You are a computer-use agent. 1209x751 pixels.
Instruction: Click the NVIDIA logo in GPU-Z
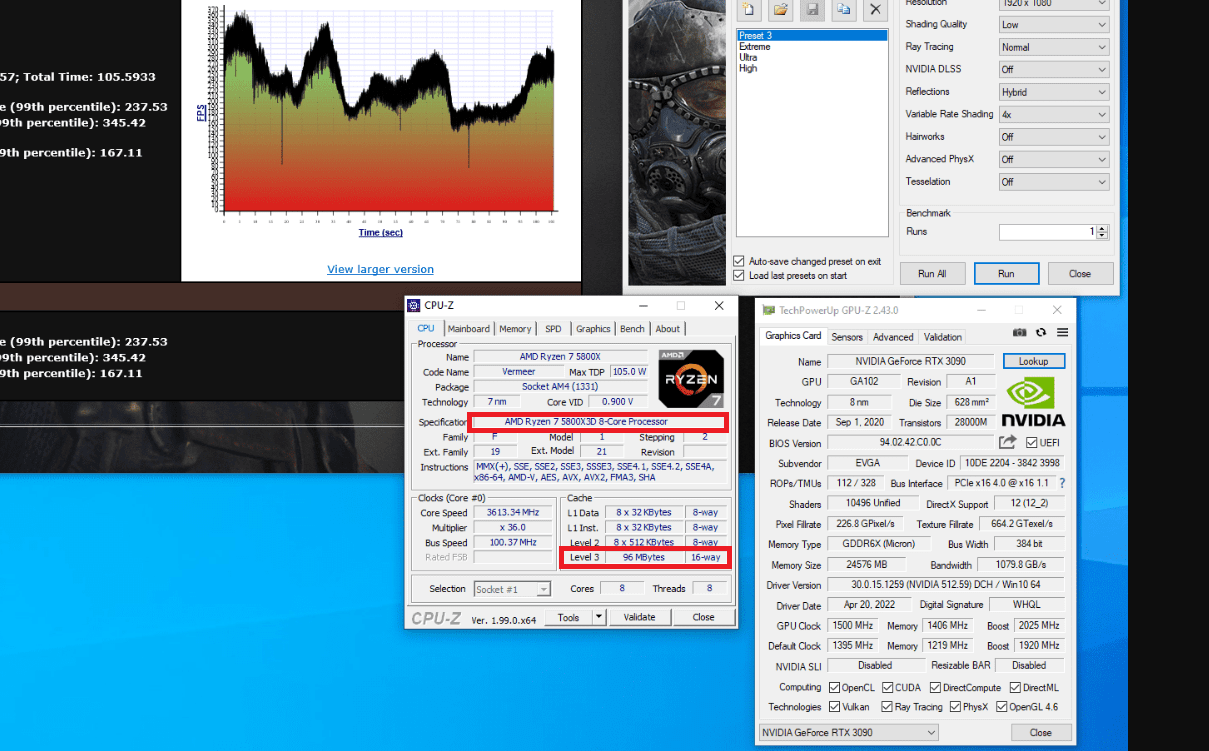1033,401
